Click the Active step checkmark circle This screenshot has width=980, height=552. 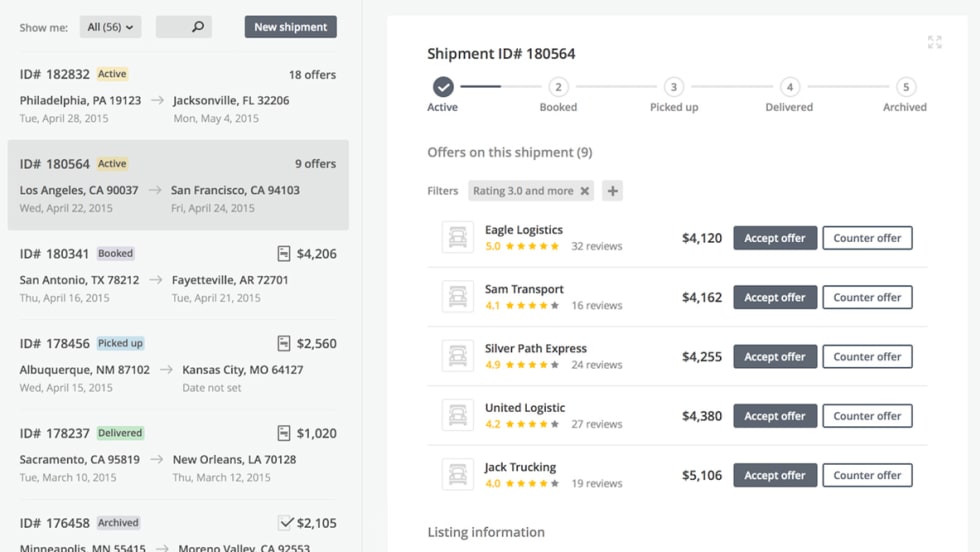[x=443, y=87]
